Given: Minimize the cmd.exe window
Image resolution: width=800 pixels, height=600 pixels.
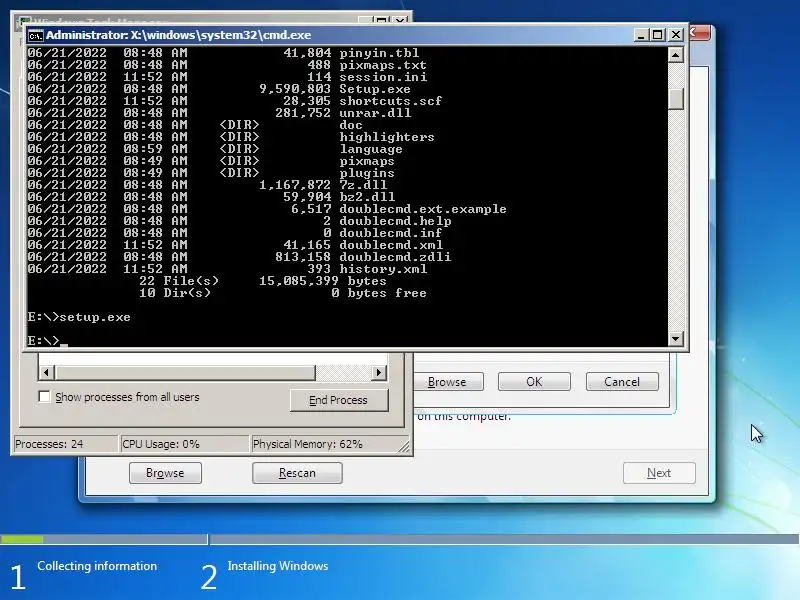Looking at the screenshot, I should click(641, 35).
